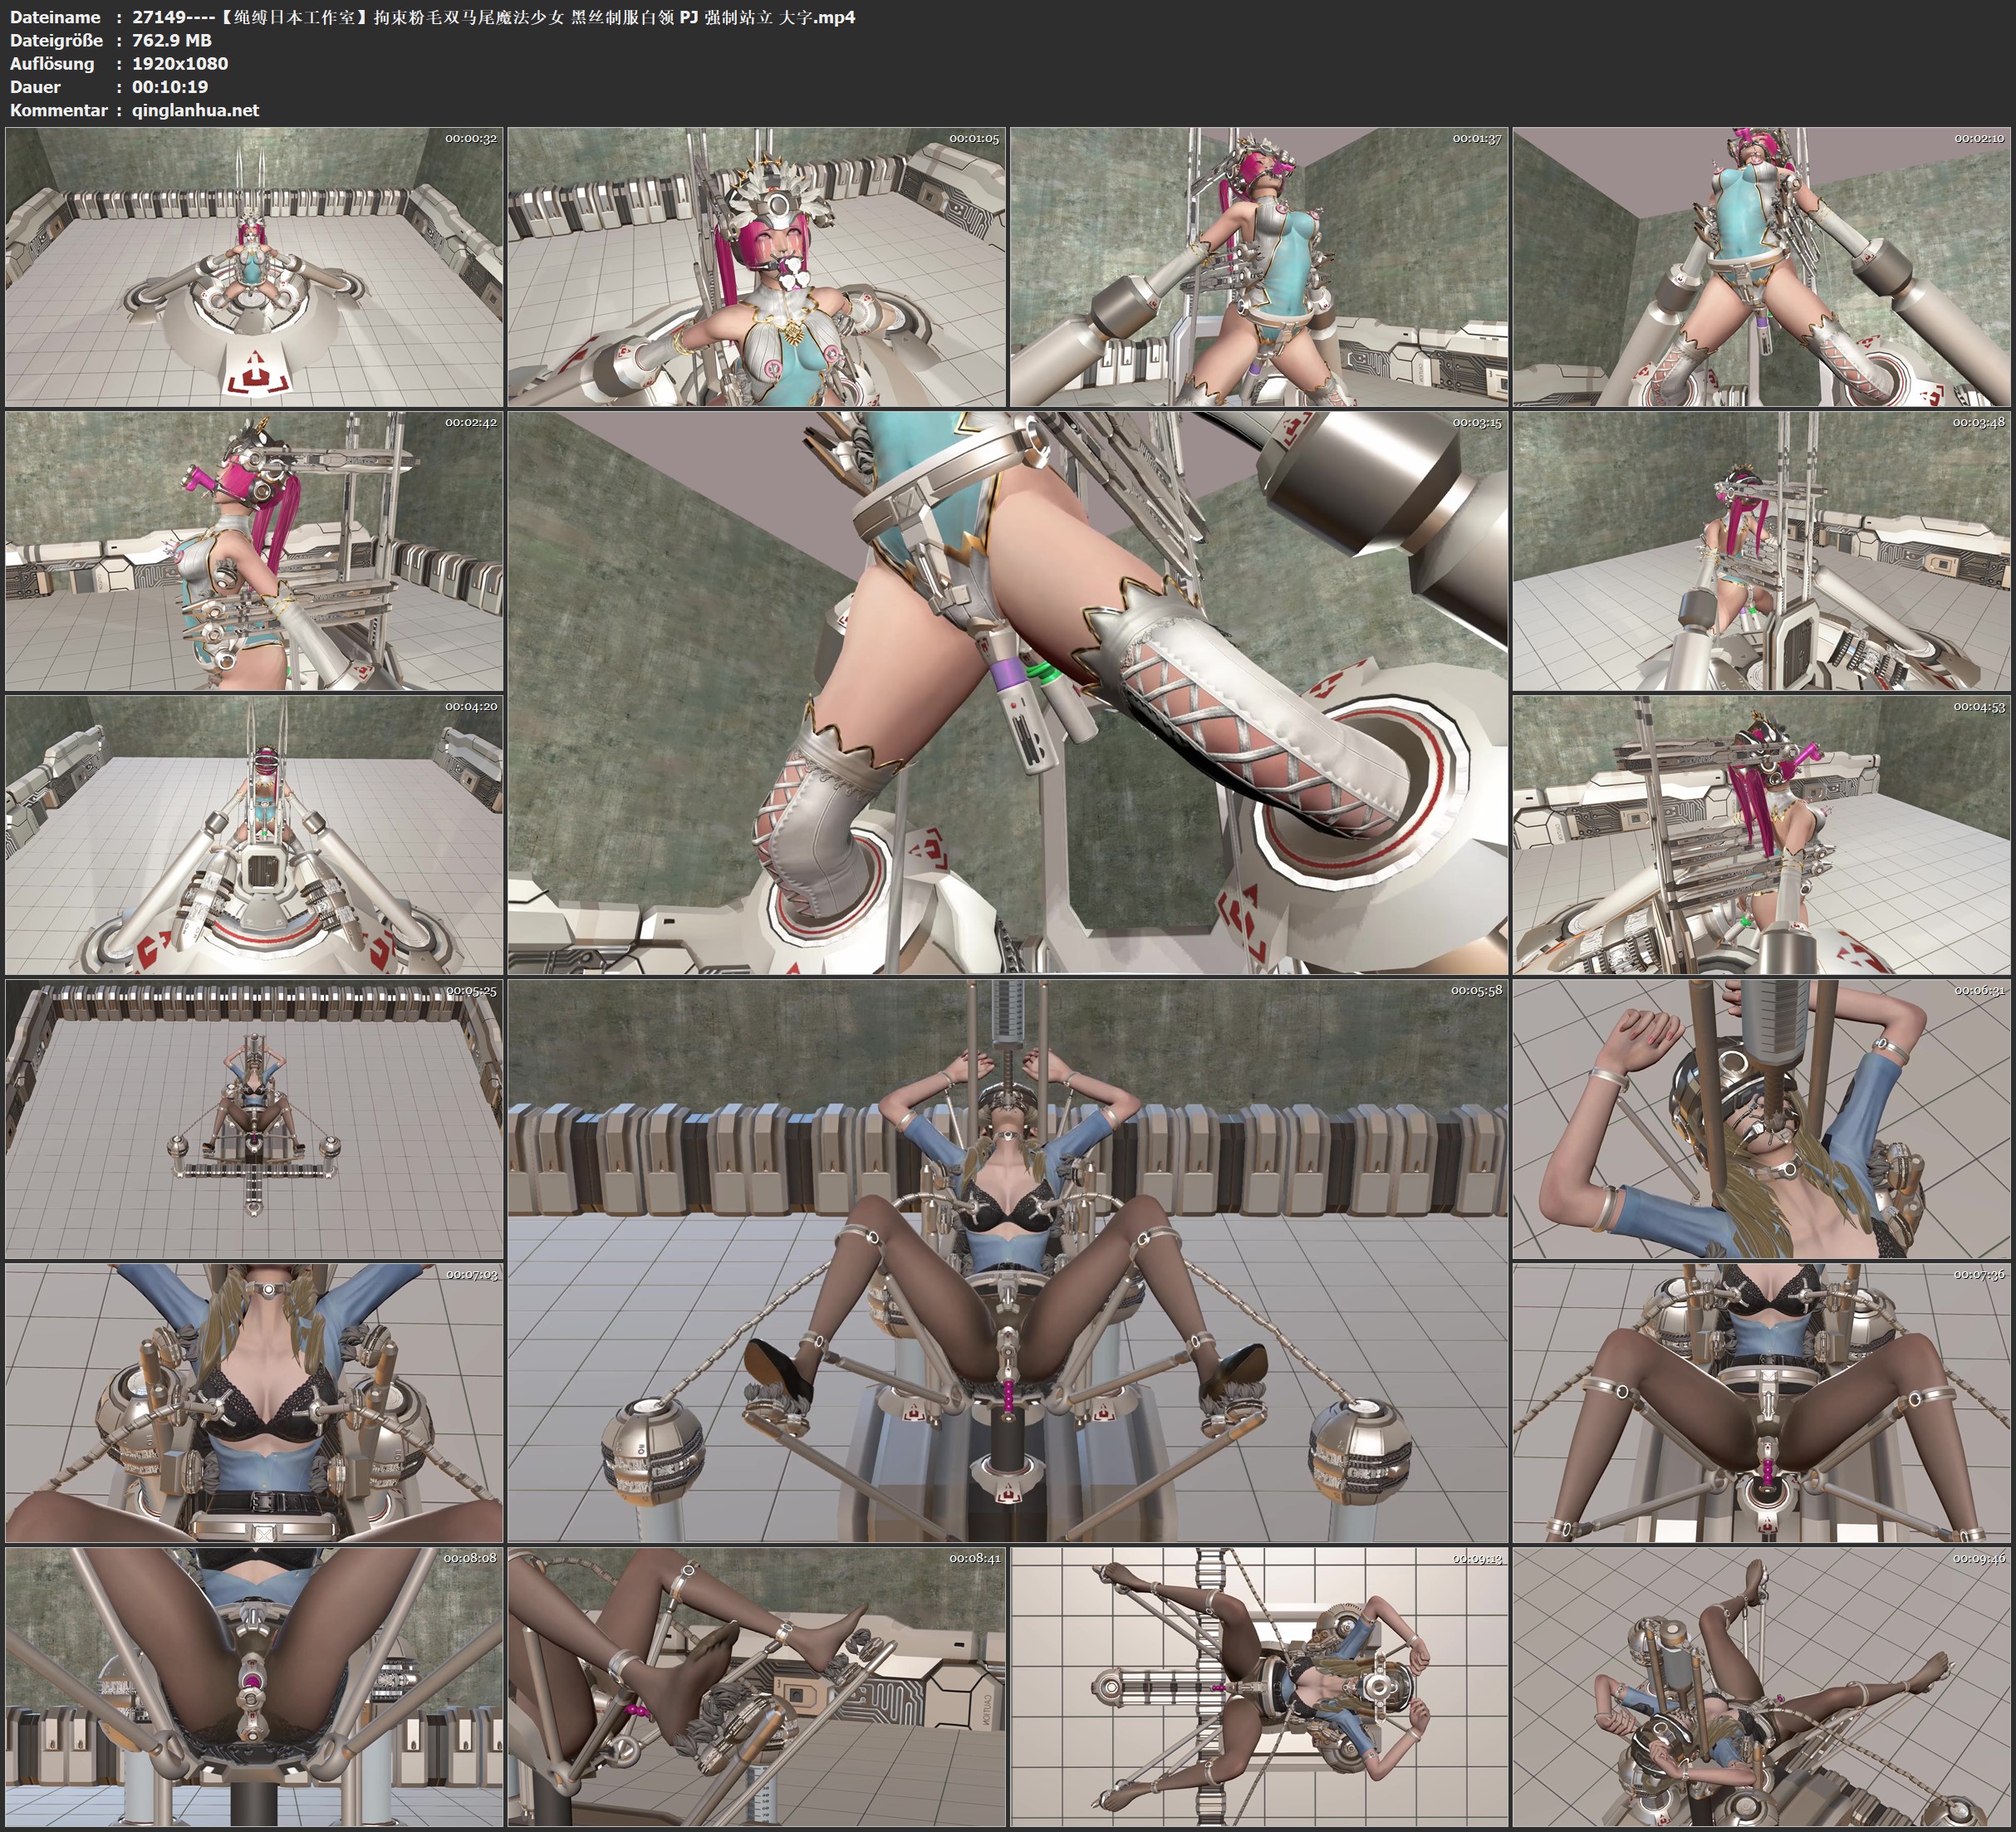Click the thumbnail at 00:06:31
Viewport: 2016px width, 1832px height.
[1760, 1118]
